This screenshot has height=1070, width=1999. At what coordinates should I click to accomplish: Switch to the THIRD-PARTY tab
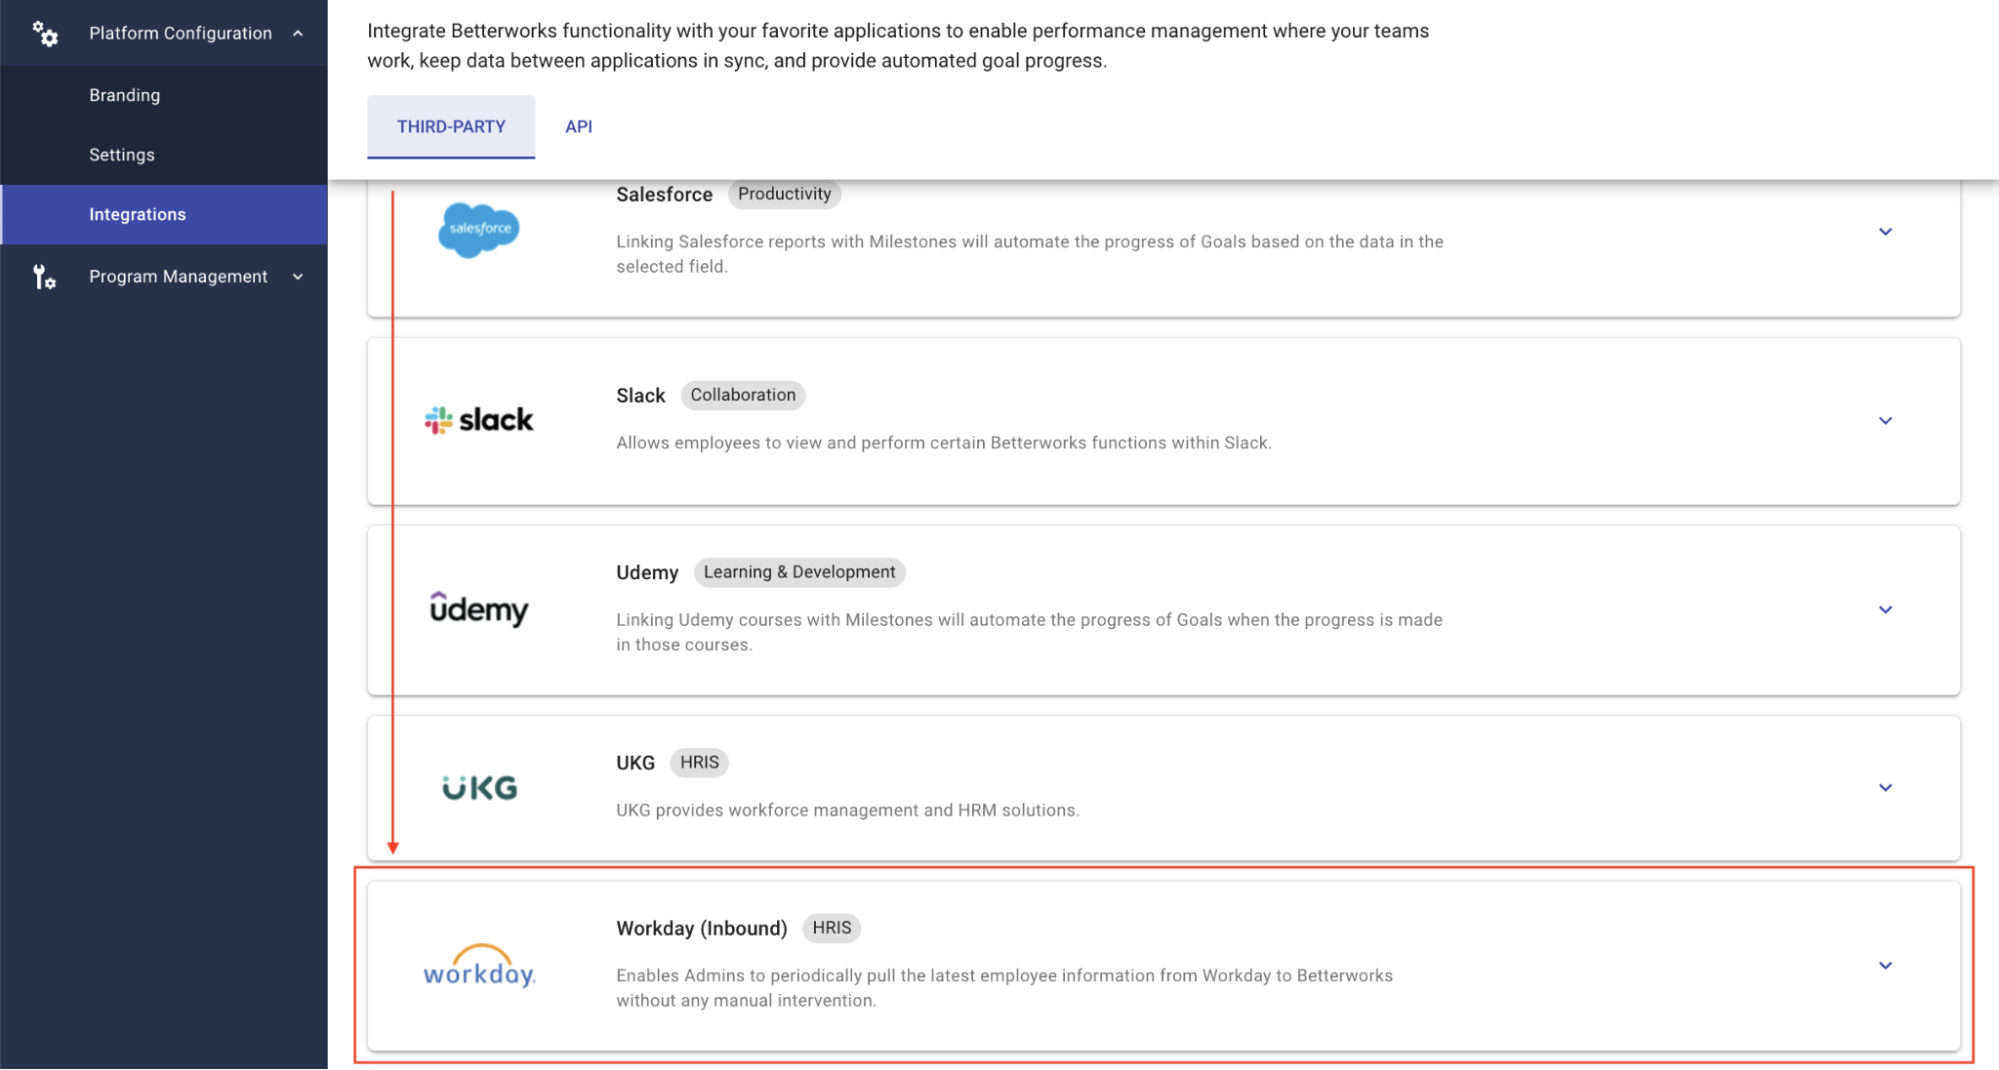(451, 127)
